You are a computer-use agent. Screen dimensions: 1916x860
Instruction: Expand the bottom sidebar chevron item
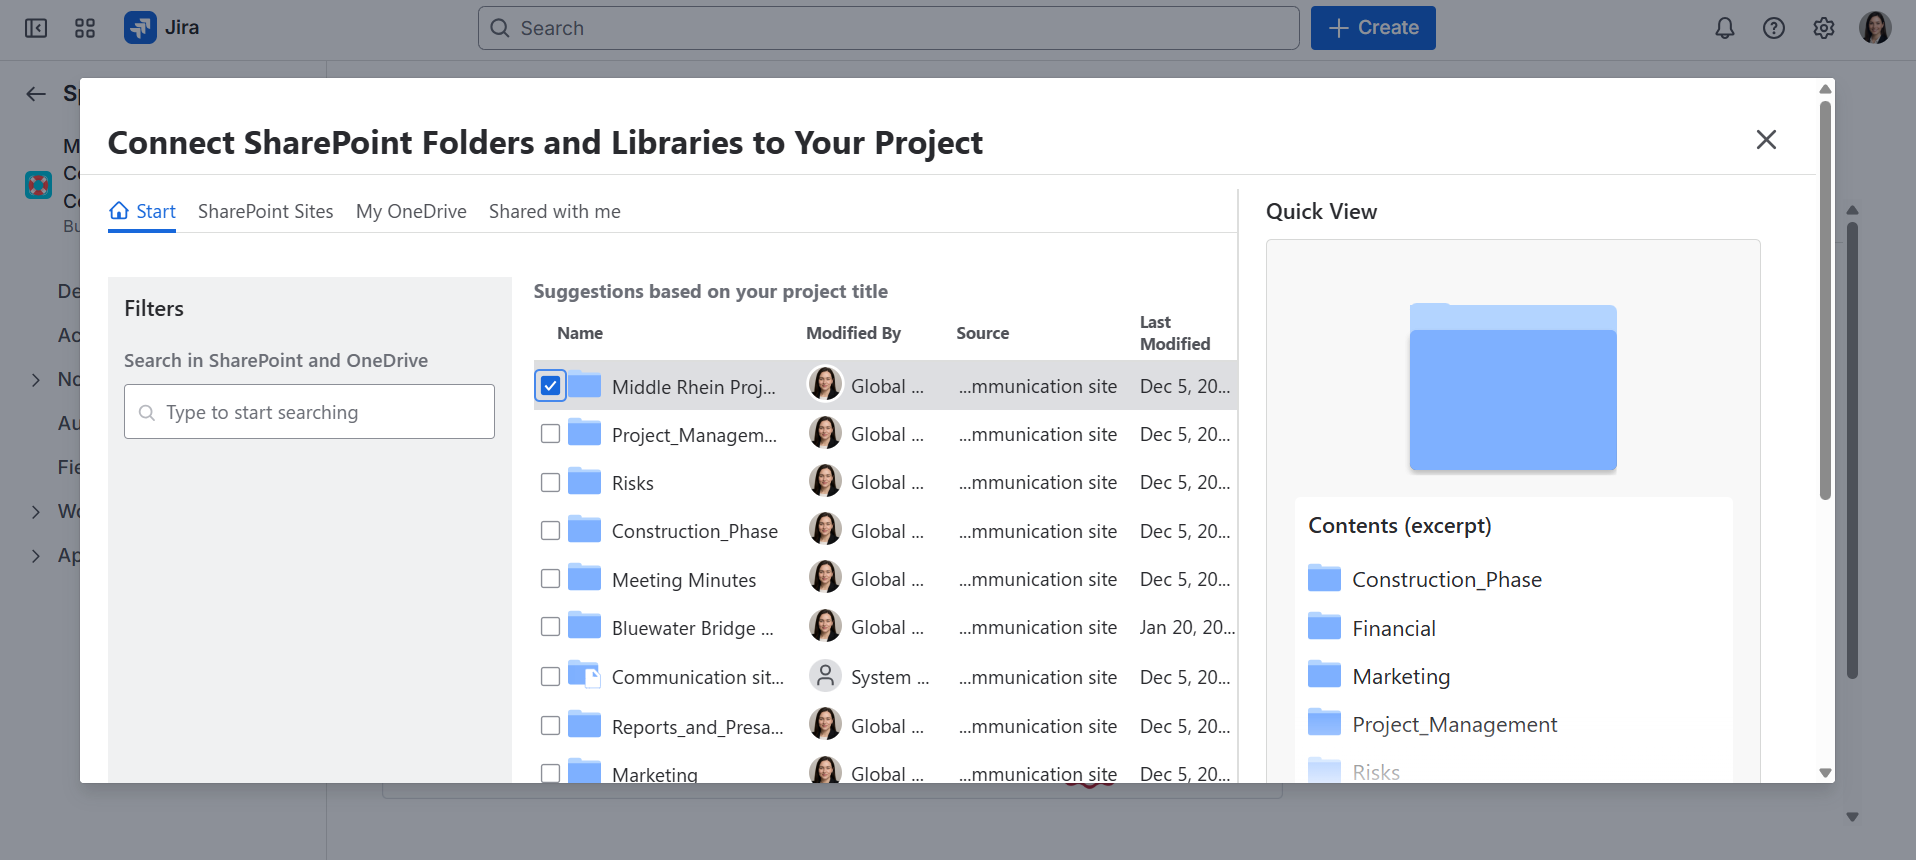click(36, 556)
